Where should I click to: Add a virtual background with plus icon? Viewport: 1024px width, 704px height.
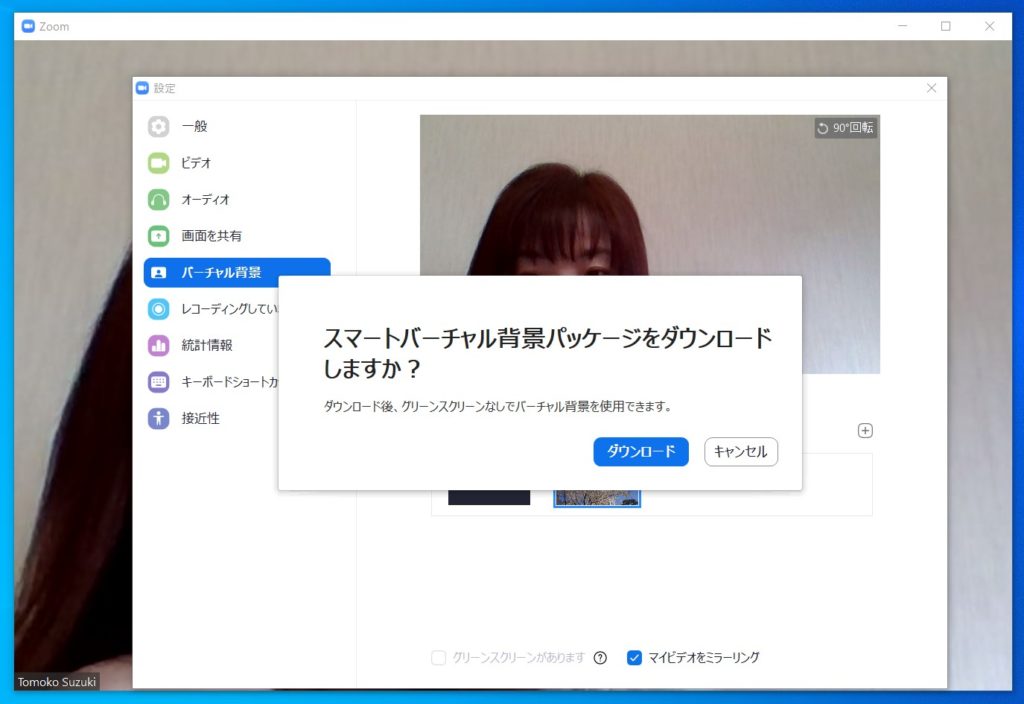(865, 431)
